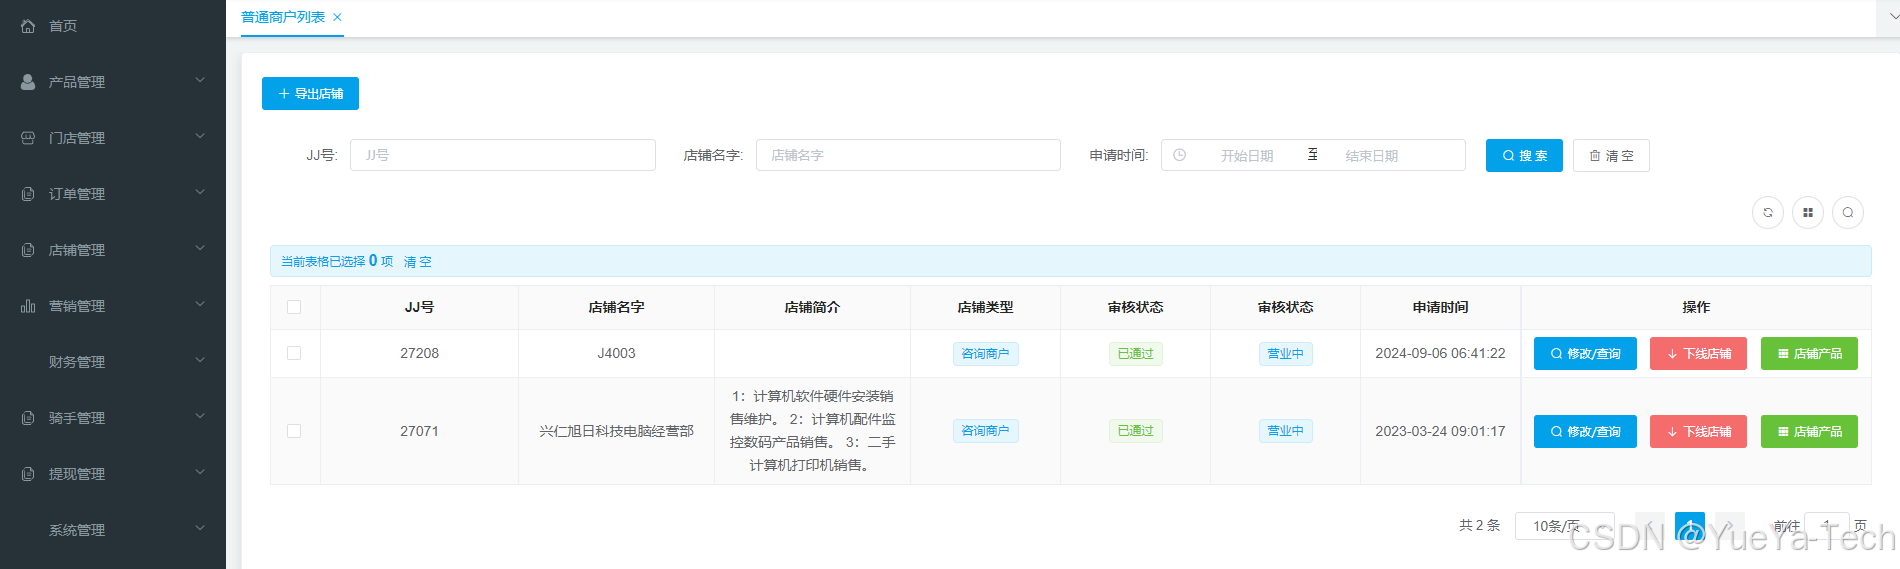Open the 系统管理 sidebar menu
Viewport: 1900px width, 569px height.
click(113, 530)
